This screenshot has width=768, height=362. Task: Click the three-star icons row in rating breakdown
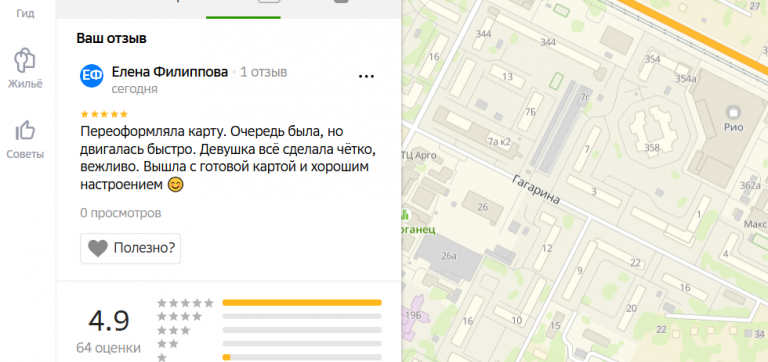point(174,330)
